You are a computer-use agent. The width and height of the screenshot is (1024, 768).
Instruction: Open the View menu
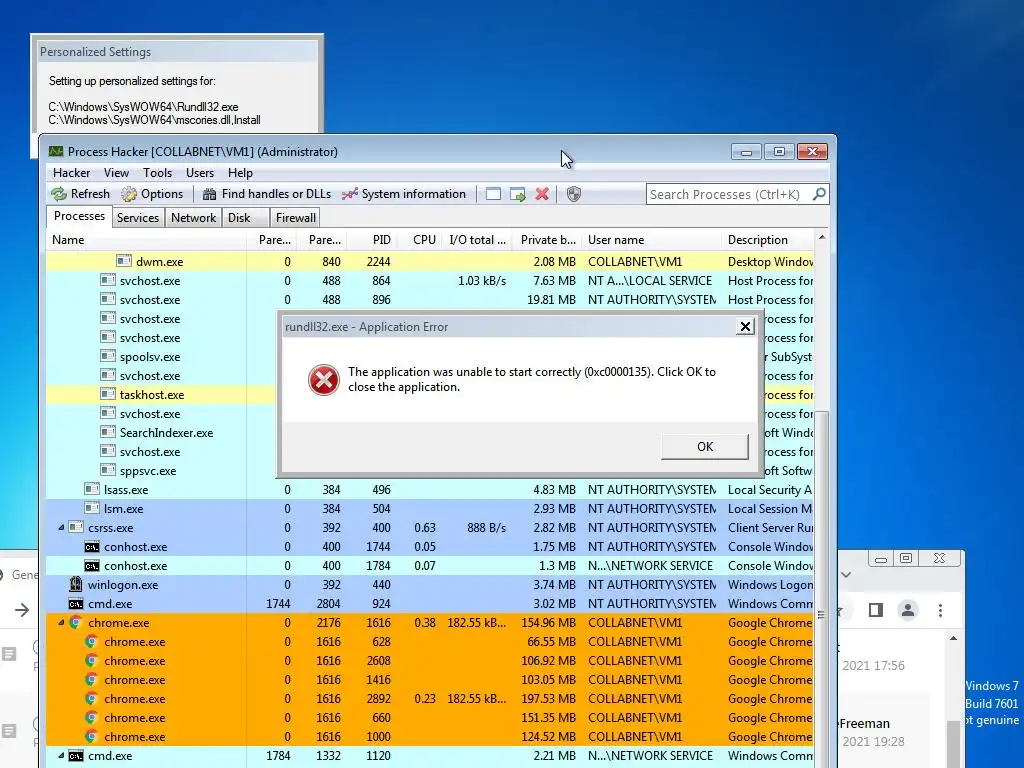click(x=116, y=173)
